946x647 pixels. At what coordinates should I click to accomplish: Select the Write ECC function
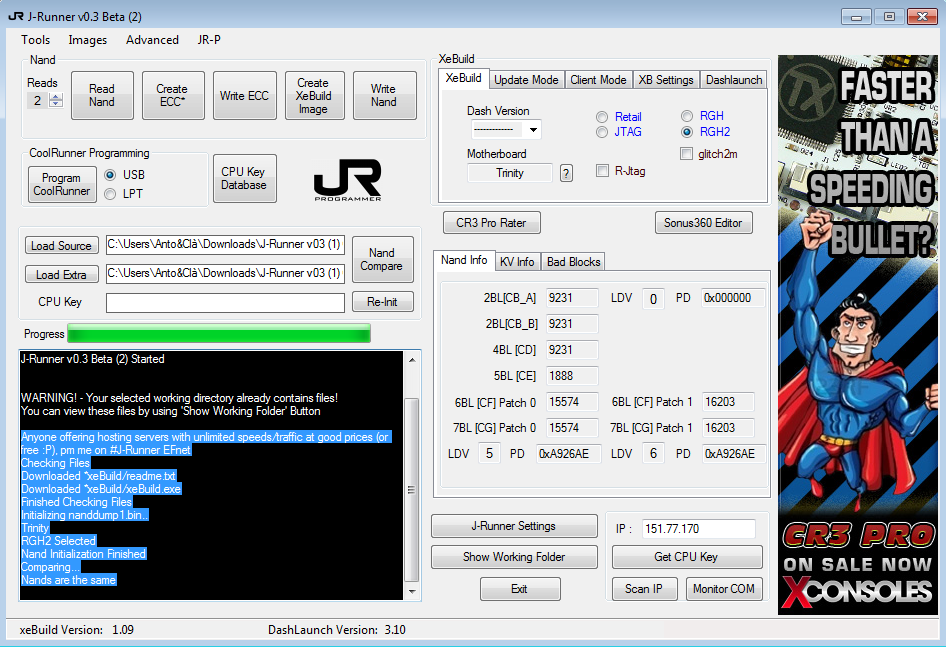click(244, 95)
